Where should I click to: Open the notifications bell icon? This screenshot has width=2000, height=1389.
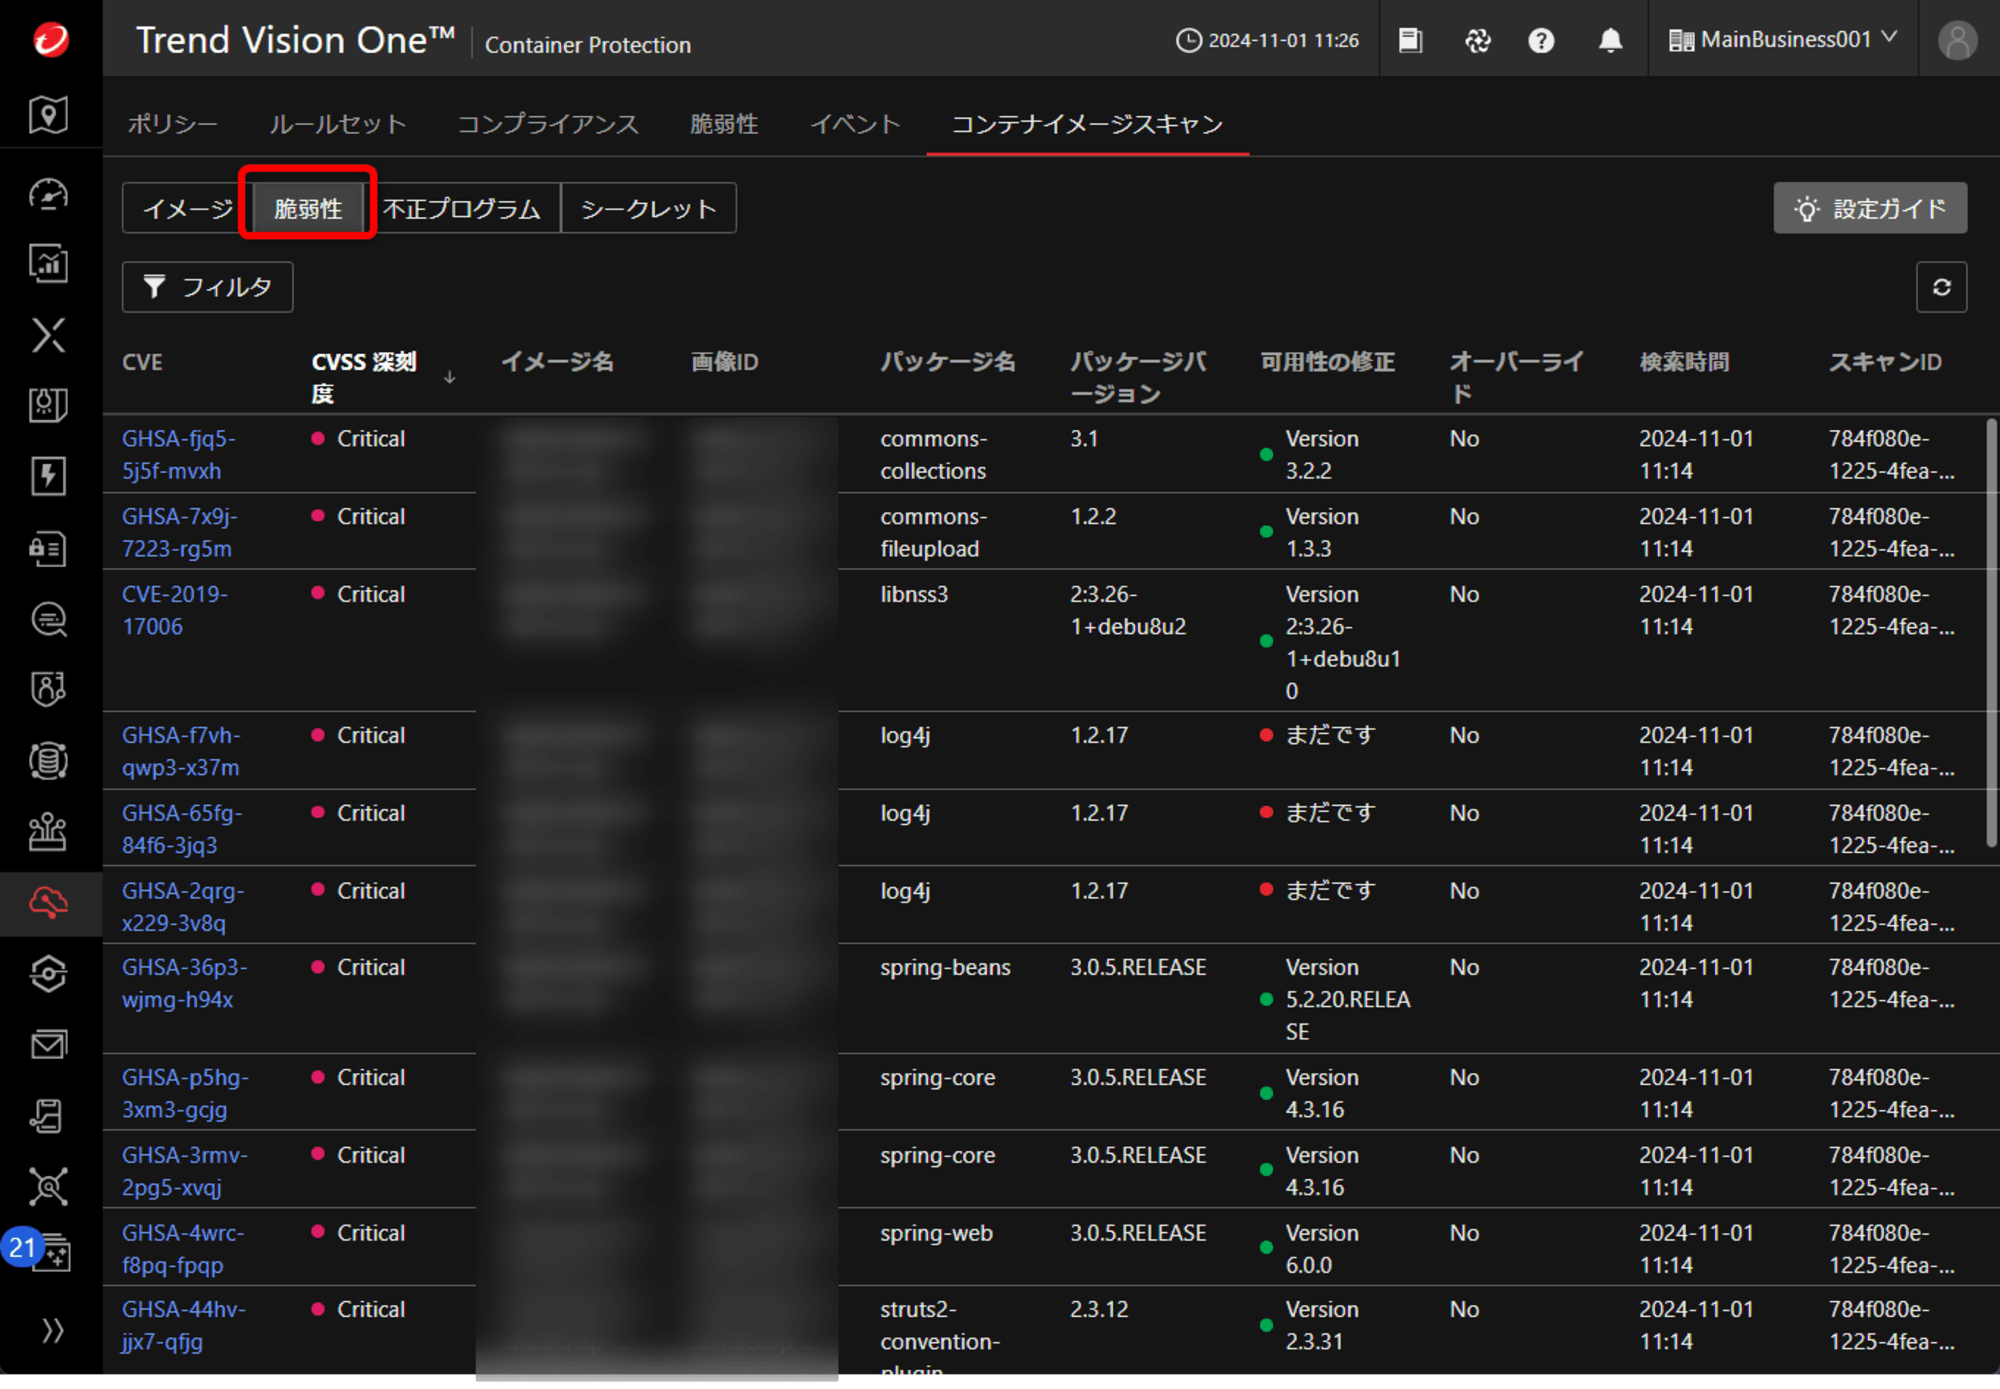[1610, 40]
